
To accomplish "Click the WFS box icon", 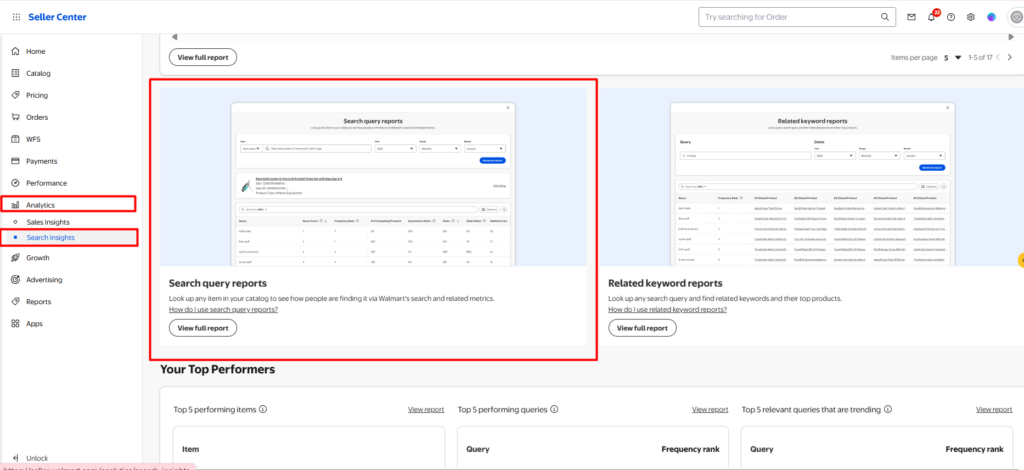I will pos(15,139).
